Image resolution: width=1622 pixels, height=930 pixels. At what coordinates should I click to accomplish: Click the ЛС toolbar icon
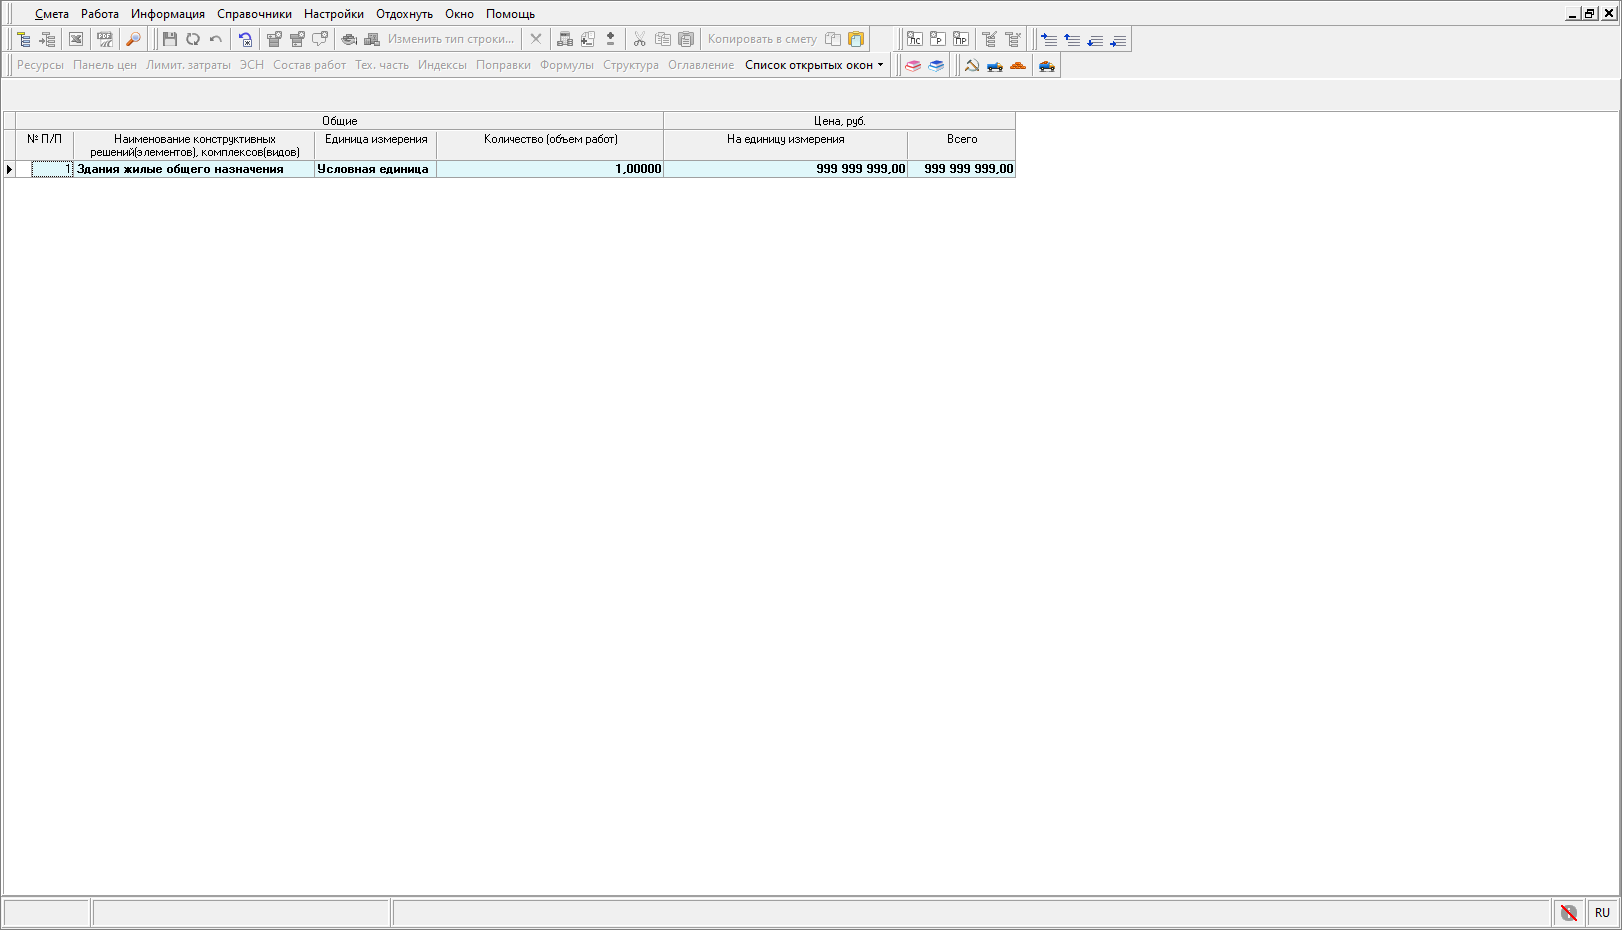point(914,39)
